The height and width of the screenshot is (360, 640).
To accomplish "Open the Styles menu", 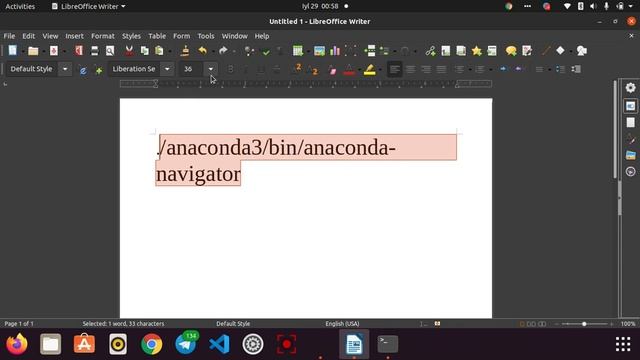I will [x=131, y=36].
